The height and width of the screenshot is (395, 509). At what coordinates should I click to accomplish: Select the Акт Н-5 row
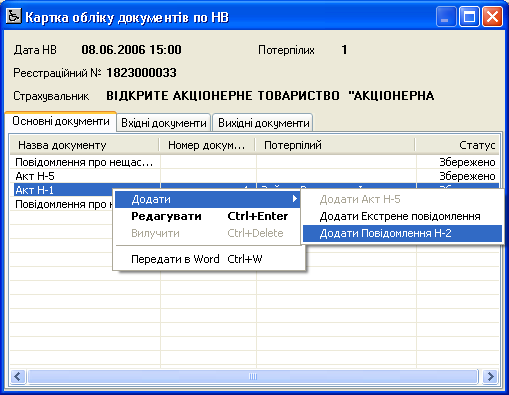pyautogui.click(x=255, y=176)
